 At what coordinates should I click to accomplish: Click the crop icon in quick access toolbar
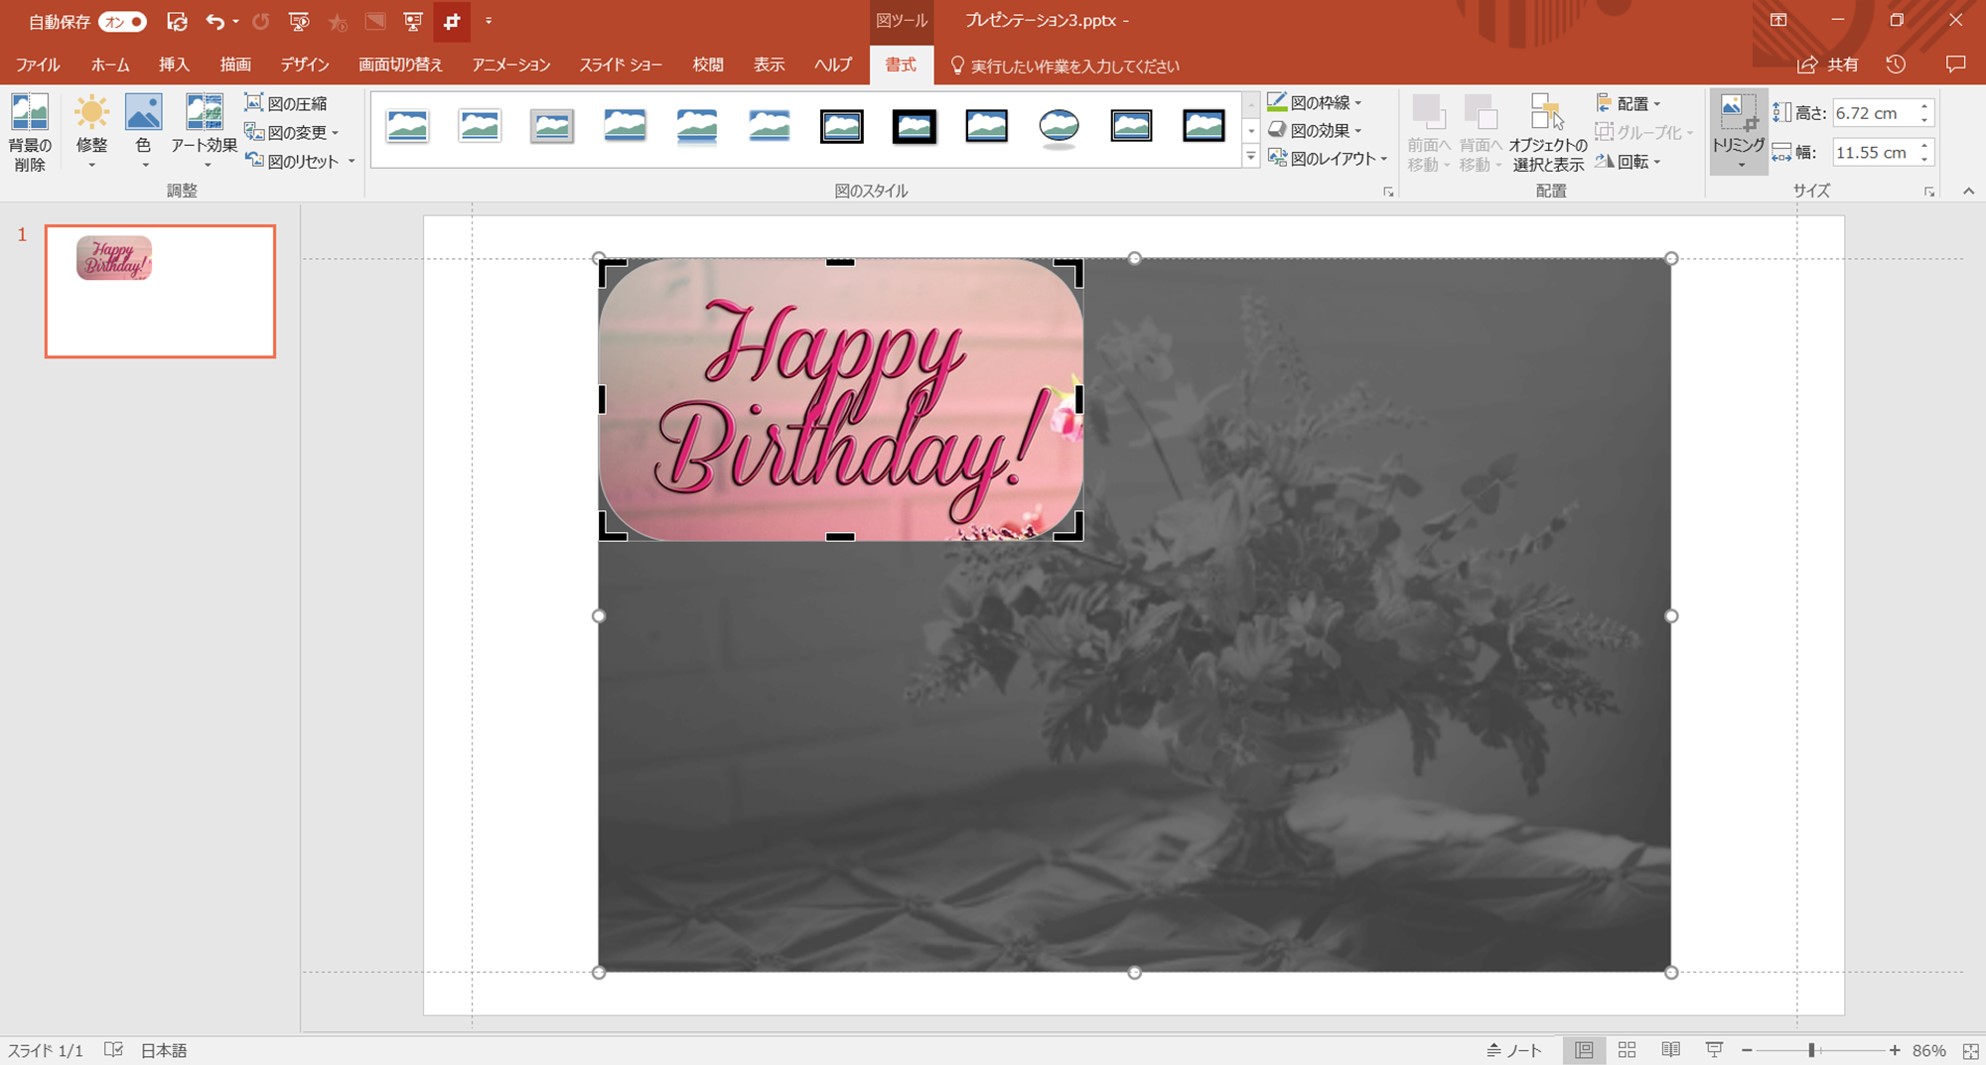tap(452, 21)
